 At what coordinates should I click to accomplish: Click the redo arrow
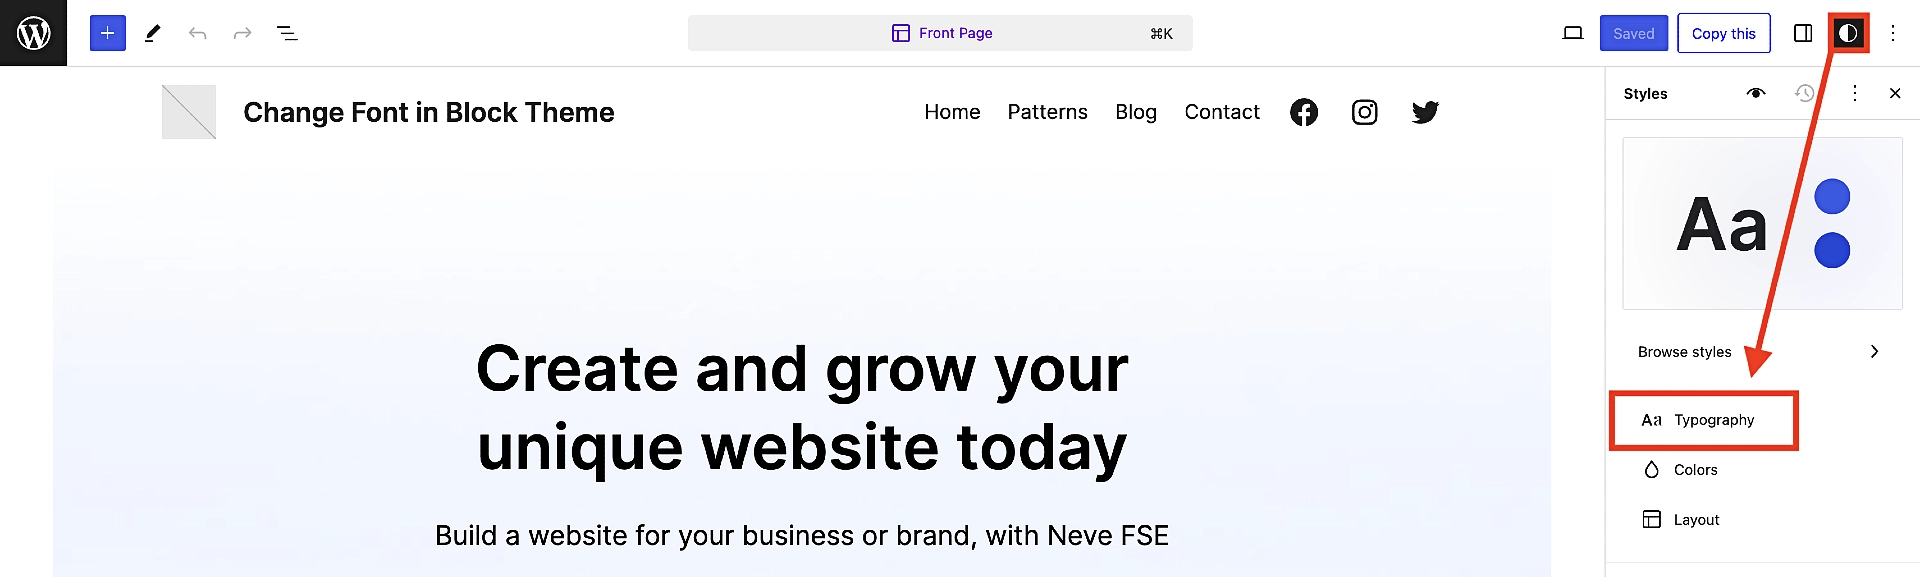(x=242, y=33)
